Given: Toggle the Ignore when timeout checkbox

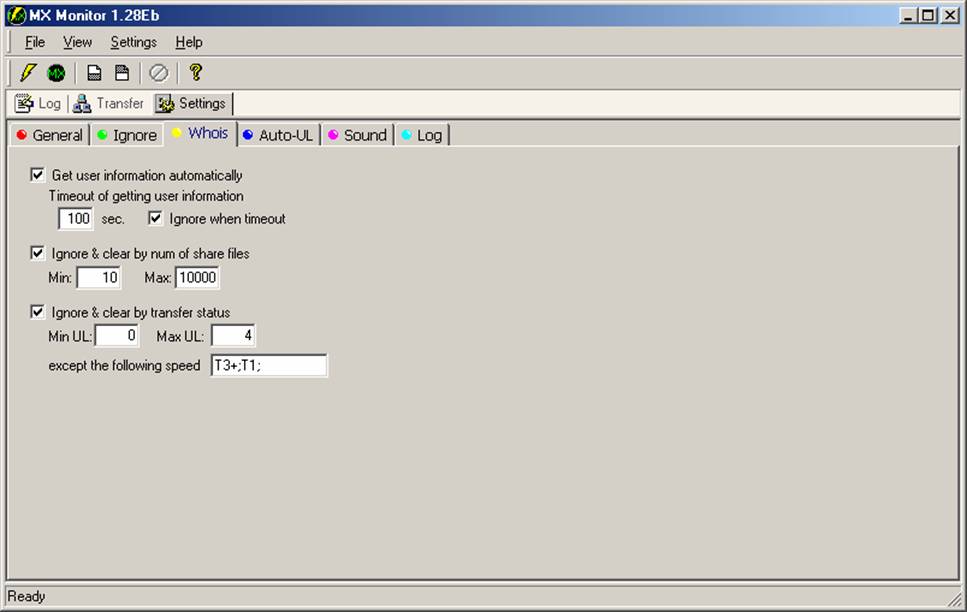Looking at the screenshot, I should point(156,218).
